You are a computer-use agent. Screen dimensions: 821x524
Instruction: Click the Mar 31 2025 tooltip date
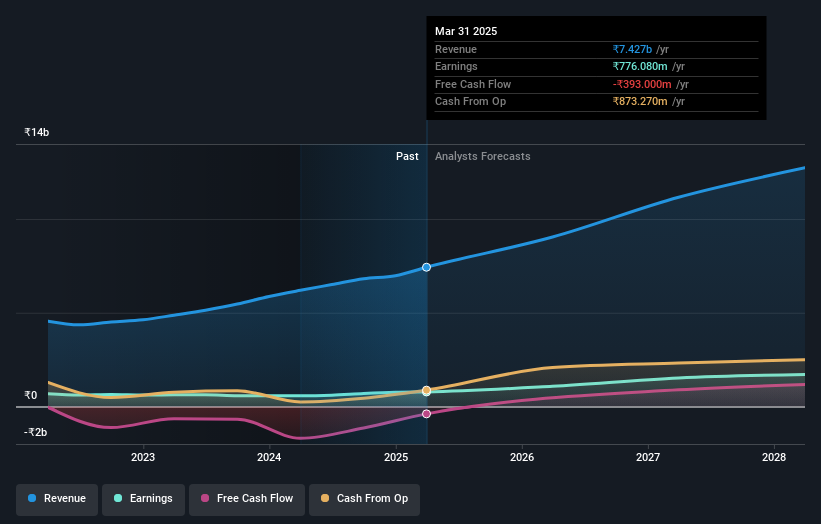[x=466, y=31]
